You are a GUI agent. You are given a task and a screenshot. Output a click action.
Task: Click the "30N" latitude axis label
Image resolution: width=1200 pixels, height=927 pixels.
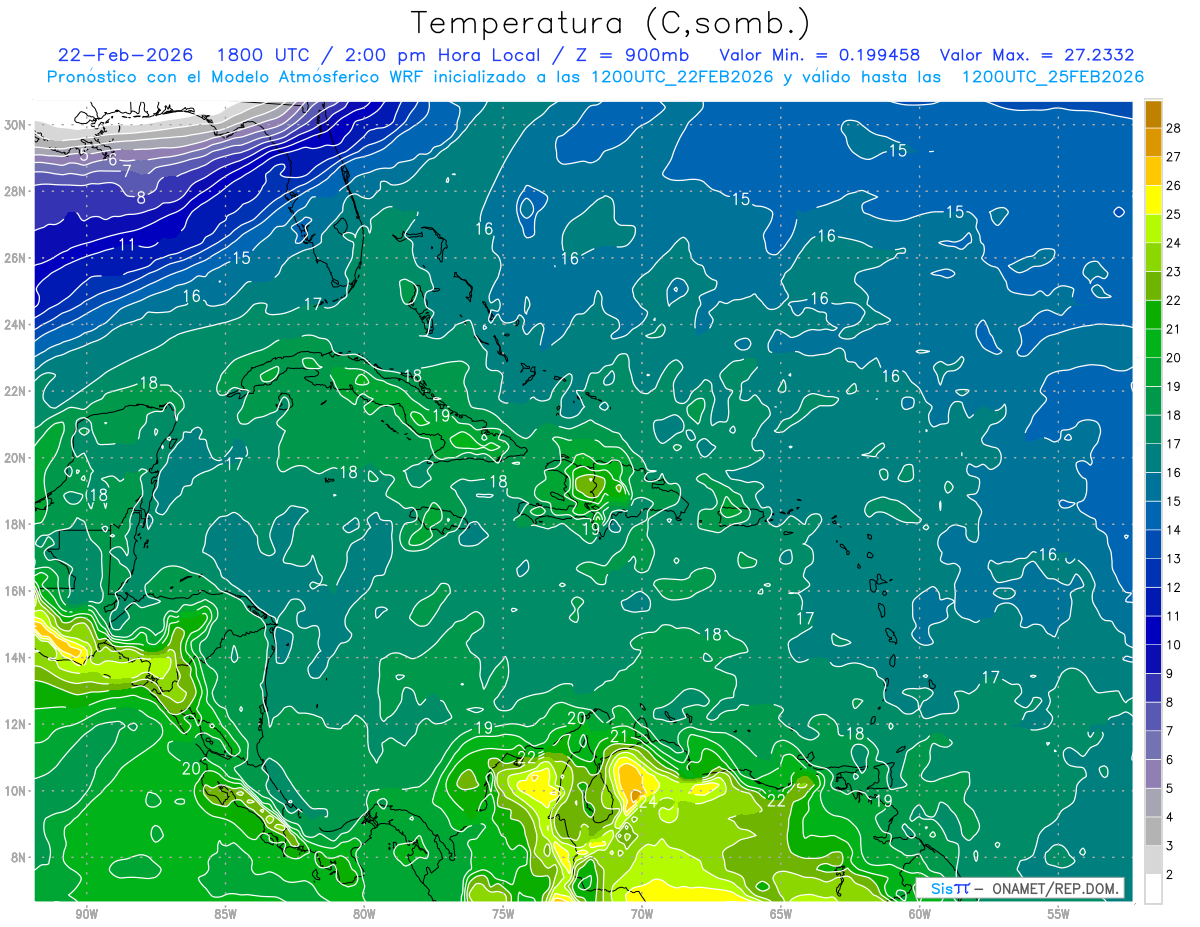[x=17, y=125]
